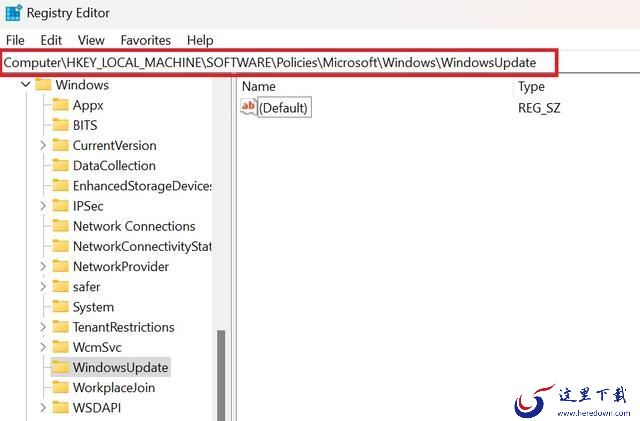Sort by the Type column header

[x=531, y=87]
